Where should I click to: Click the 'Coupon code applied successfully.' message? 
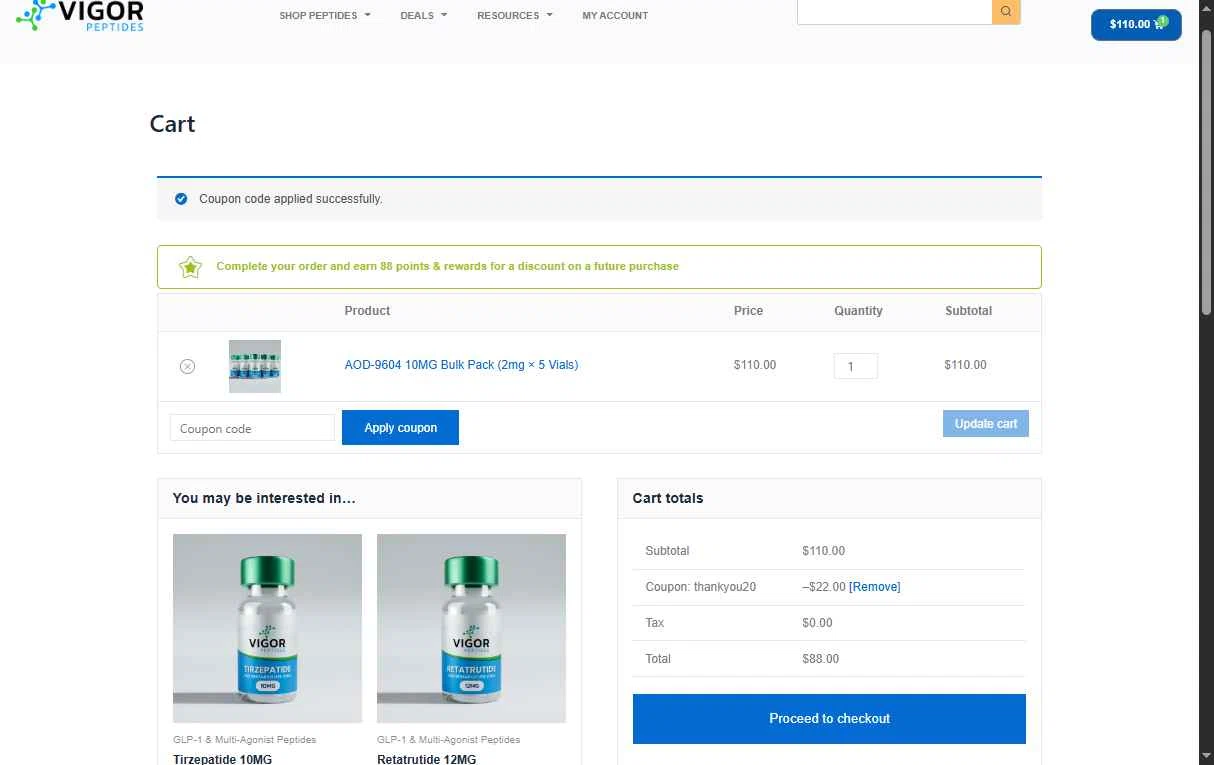(x=290, y=199)
